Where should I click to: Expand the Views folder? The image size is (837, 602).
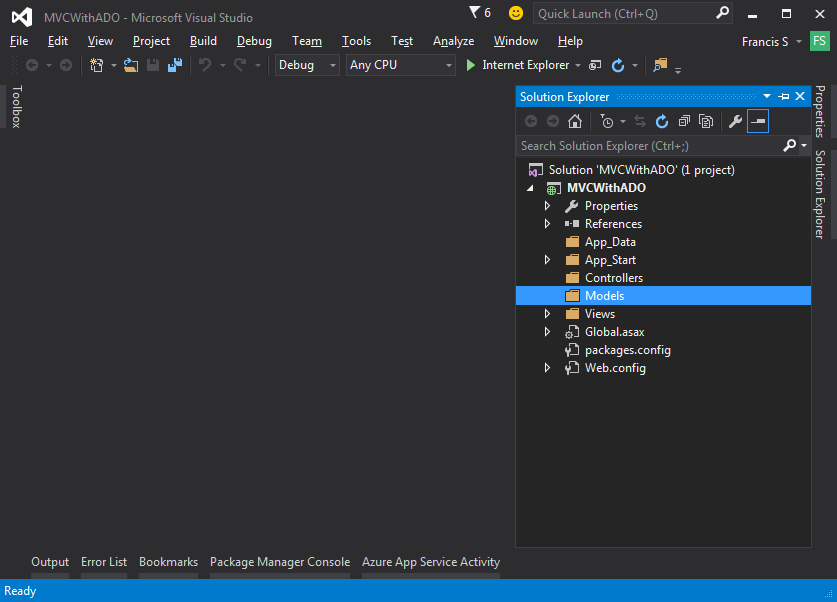pyautogui.click(x=547, y=314)
